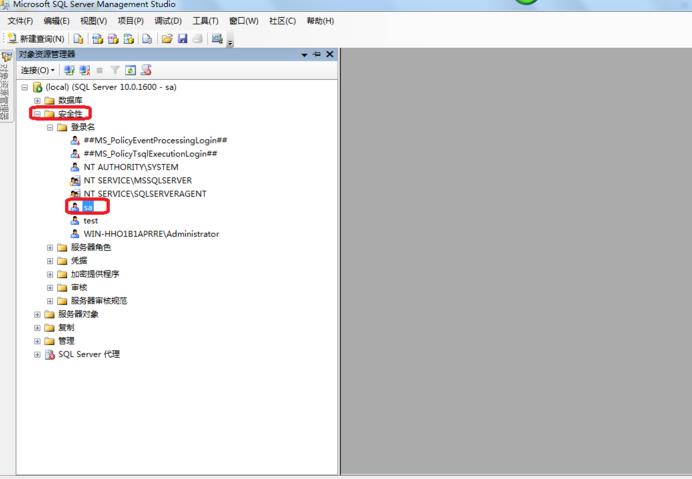Viewport: 692px width, 479px height.
Task: Select the sa login
Action: 87,207
